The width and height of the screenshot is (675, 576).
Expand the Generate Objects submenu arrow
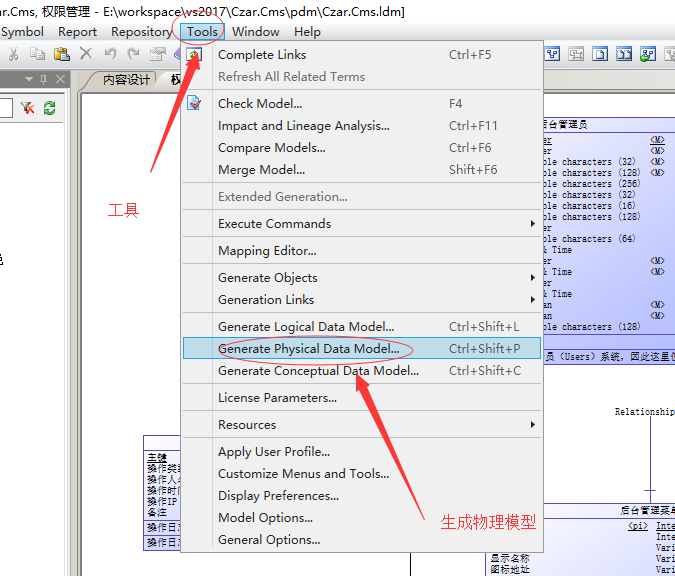[x=533, y=278]
